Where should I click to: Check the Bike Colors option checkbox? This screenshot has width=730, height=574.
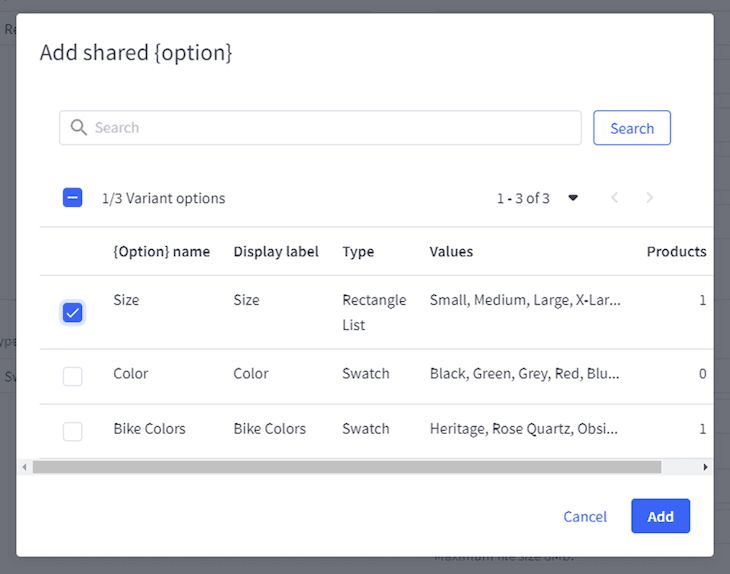click(x=73, y=431)
